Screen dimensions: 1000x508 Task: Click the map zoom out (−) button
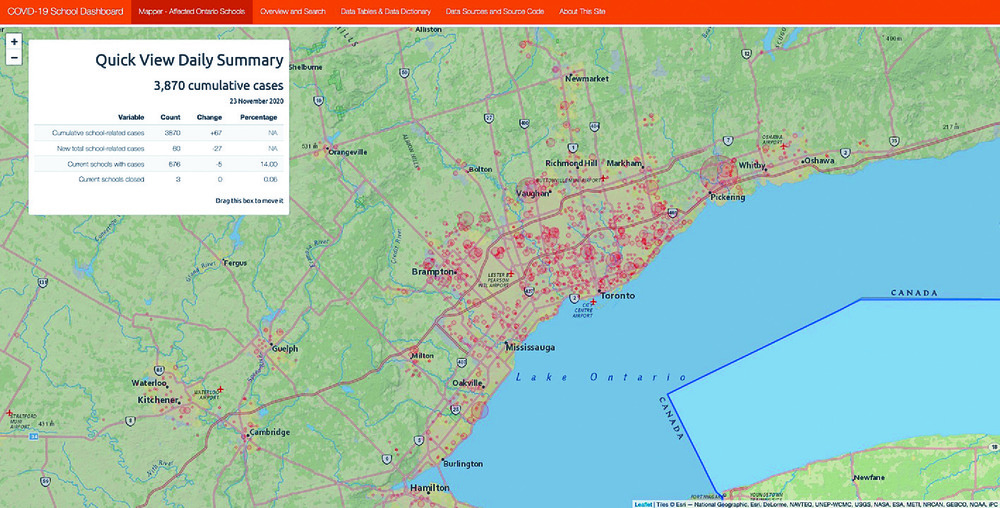(x=14, y=58)
